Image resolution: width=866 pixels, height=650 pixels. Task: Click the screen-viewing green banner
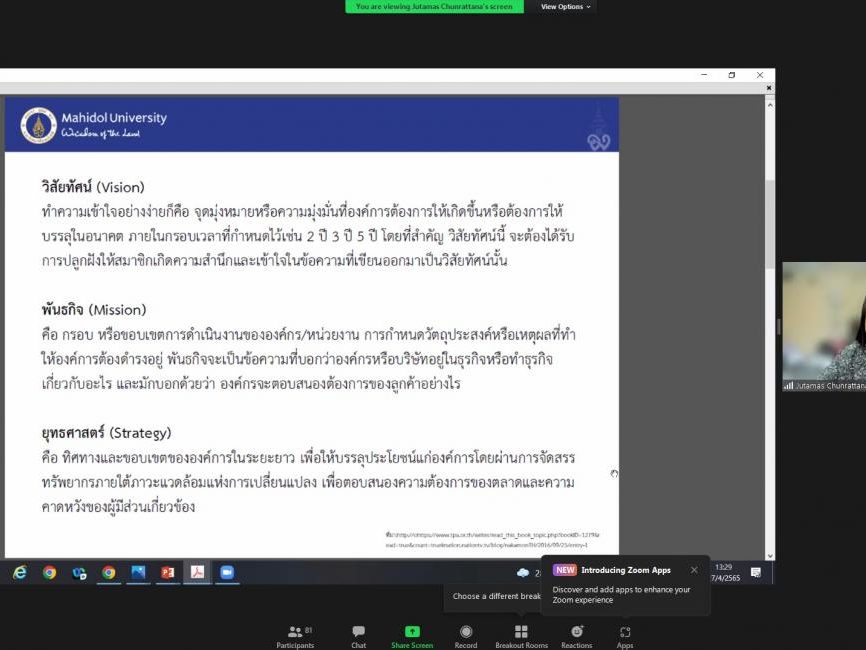pyautogui.click(x=434, y=6)
